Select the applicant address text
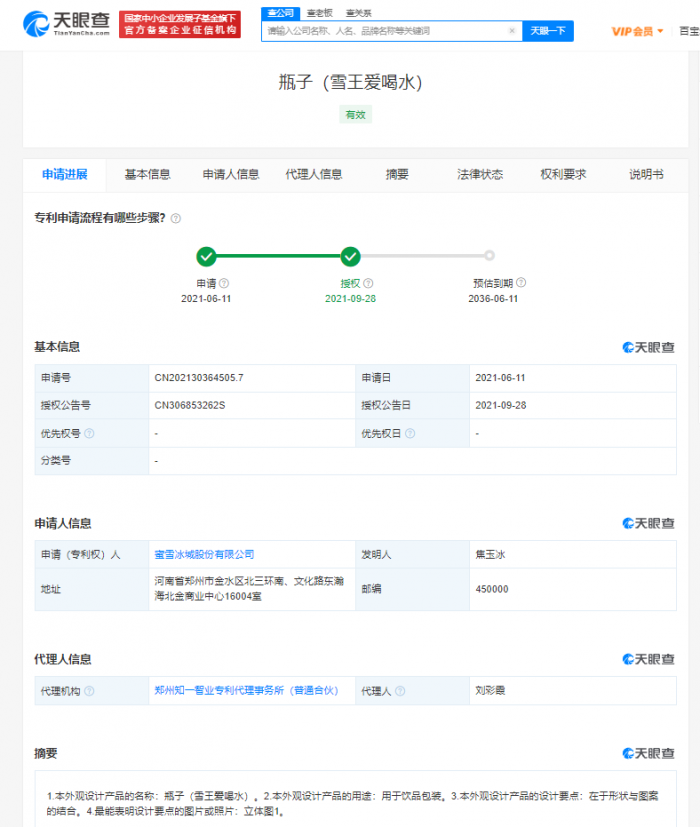Screen dimensions: 700x827 point(249,589)
